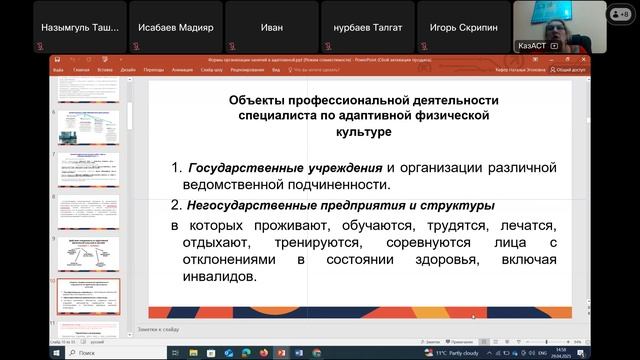Screen dimensions: 640x360
Task: Click the zoom slider handle in the status bar
Action: pos(547,342)
